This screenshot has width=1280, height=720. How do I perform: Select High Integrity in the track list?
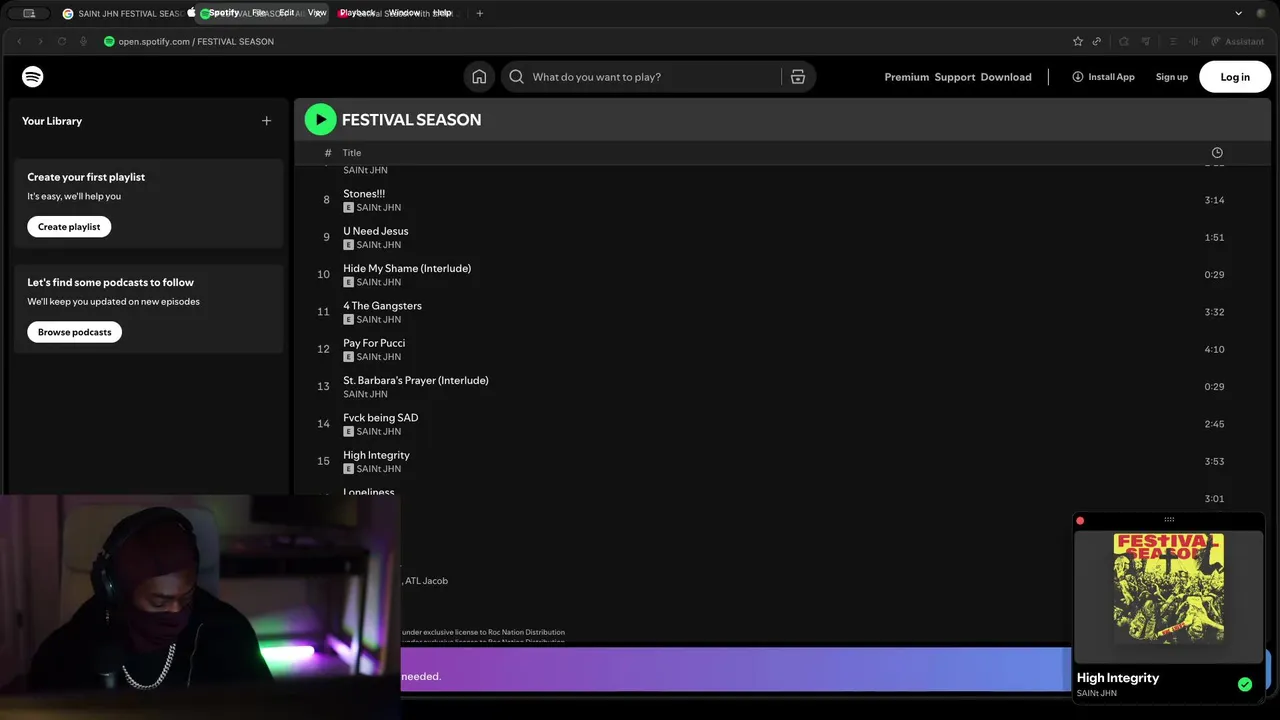click(x=376, y=455)
